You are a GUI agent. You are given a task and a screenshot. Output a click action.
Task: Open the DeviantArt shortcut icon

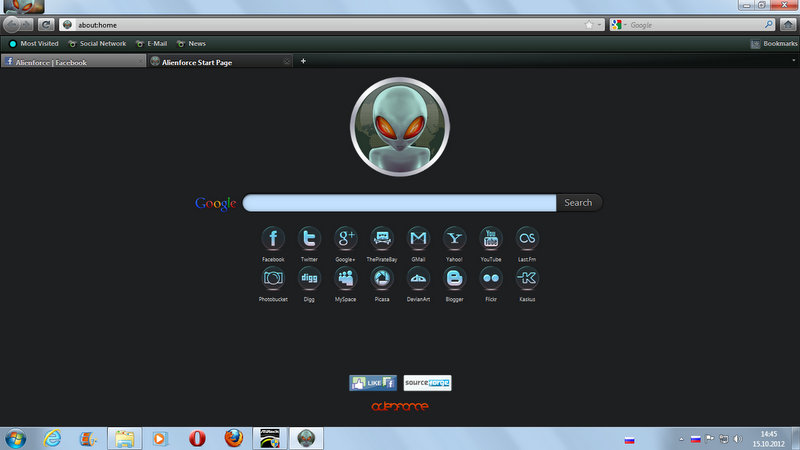(418, 279)
